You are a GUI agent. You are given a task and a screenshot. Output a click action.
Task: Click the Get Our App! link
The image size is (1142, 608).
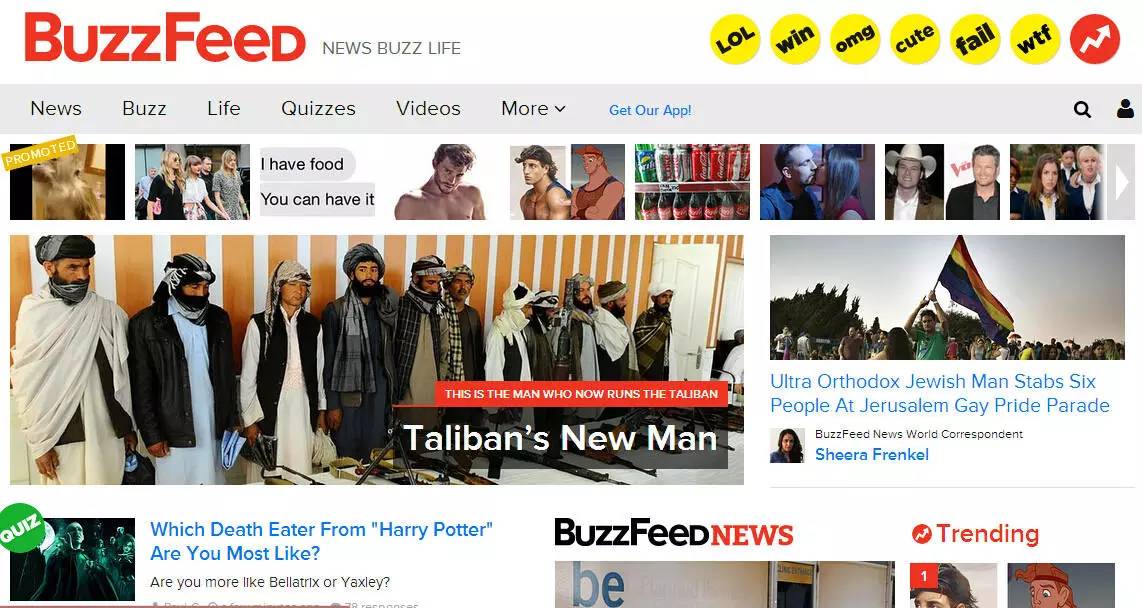coord(650,110)
